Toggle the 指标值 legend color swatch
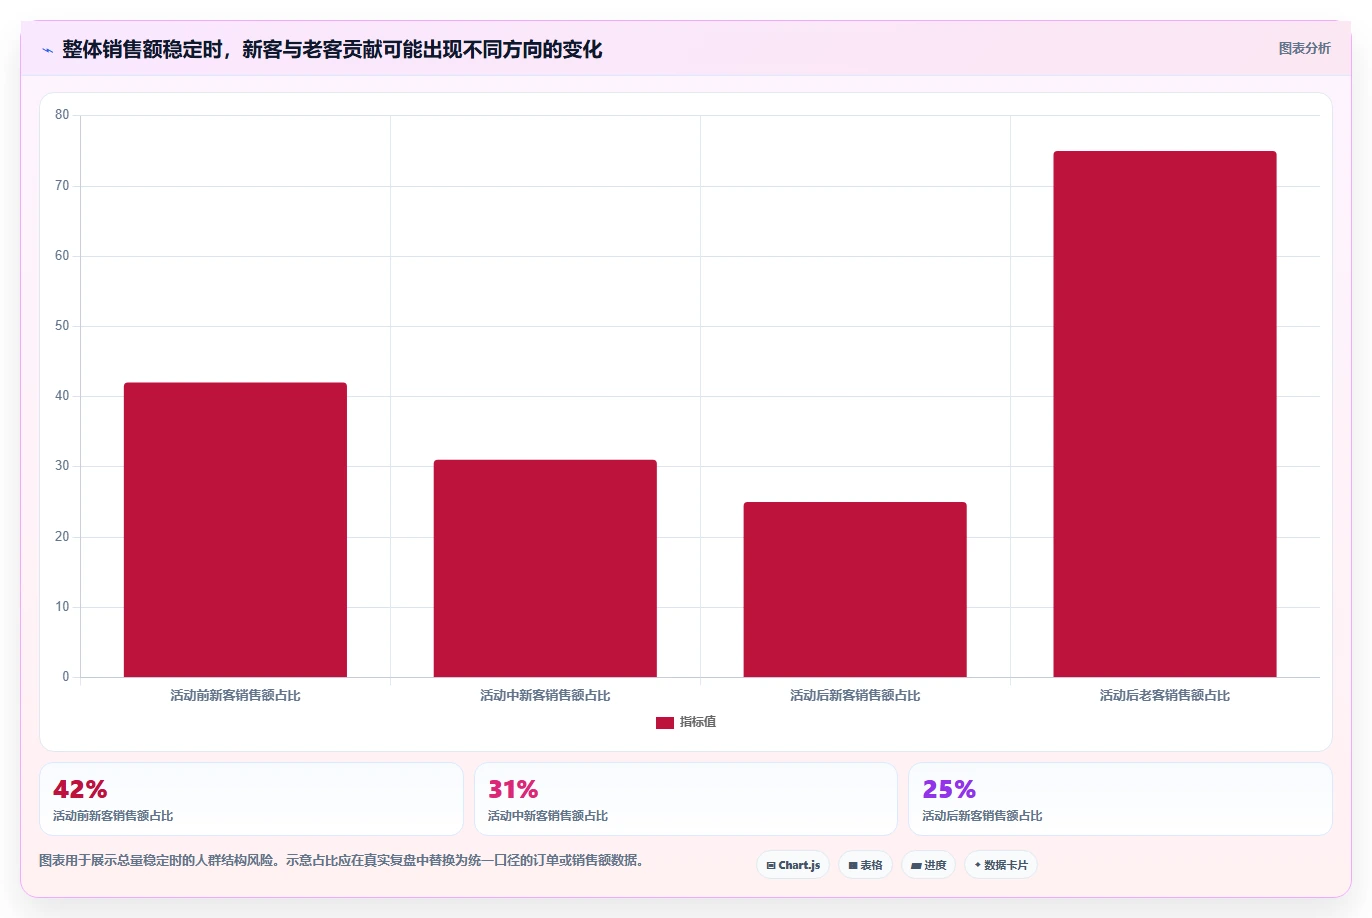This screenshot has width=1372, height=918. click(664, 723)
